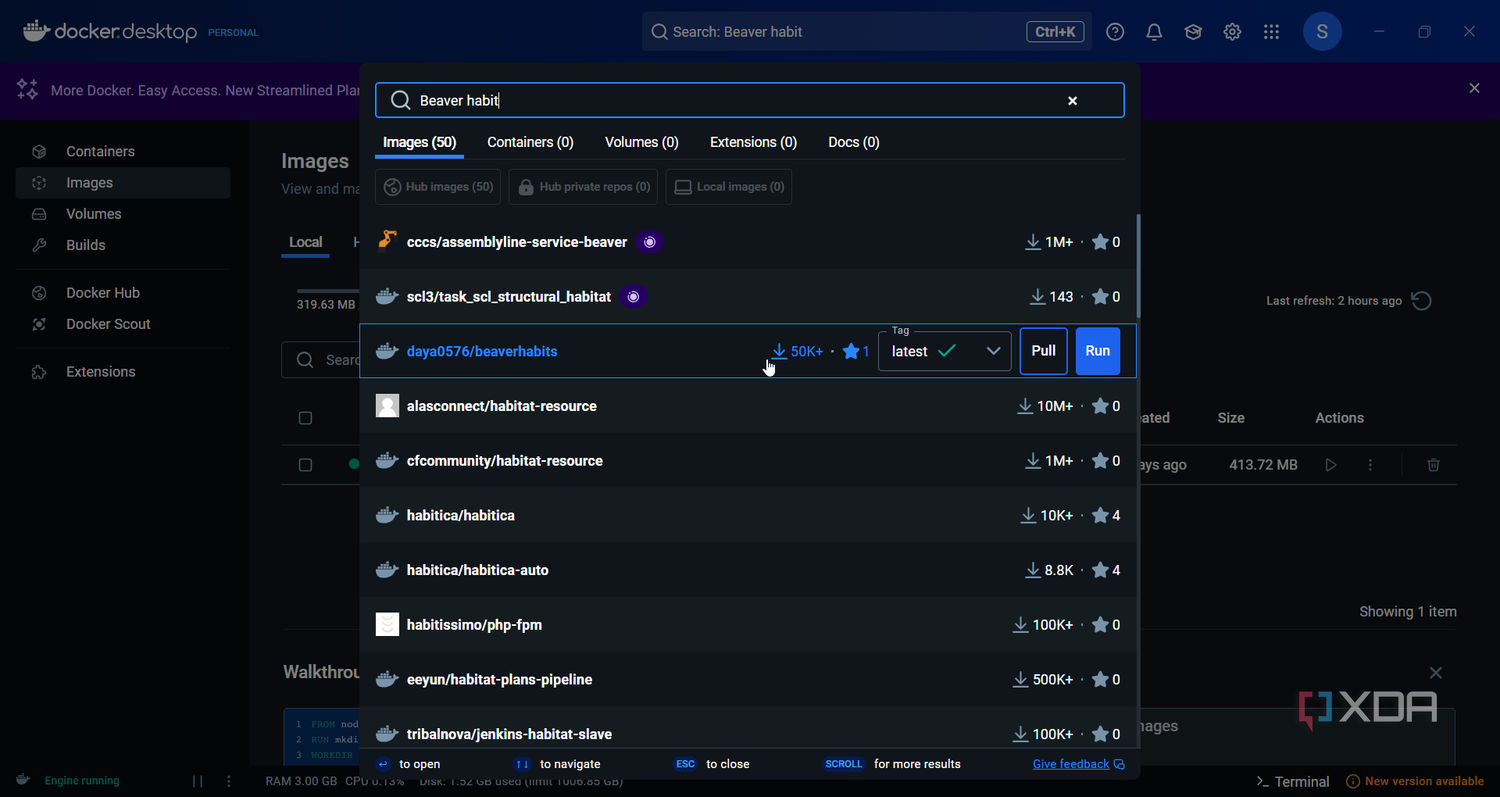Image resolution: width=1500 pixels, height=797 pixels.
Task: Open daya0576/beaverhabits result
Action: pyautogui.click(x=748, y=351)
